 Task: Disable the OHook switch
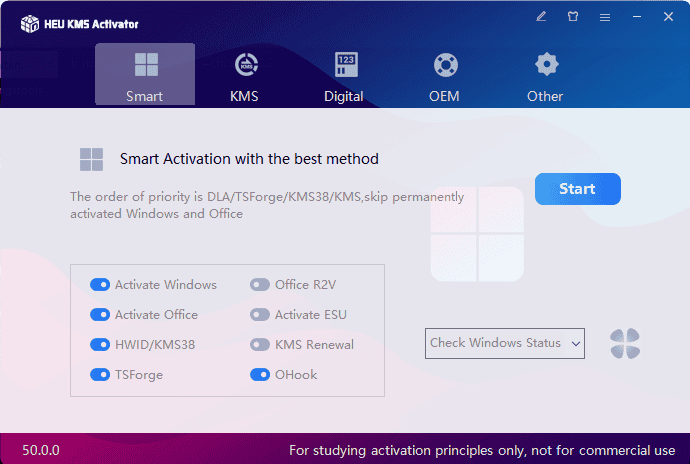click(260, 375)
